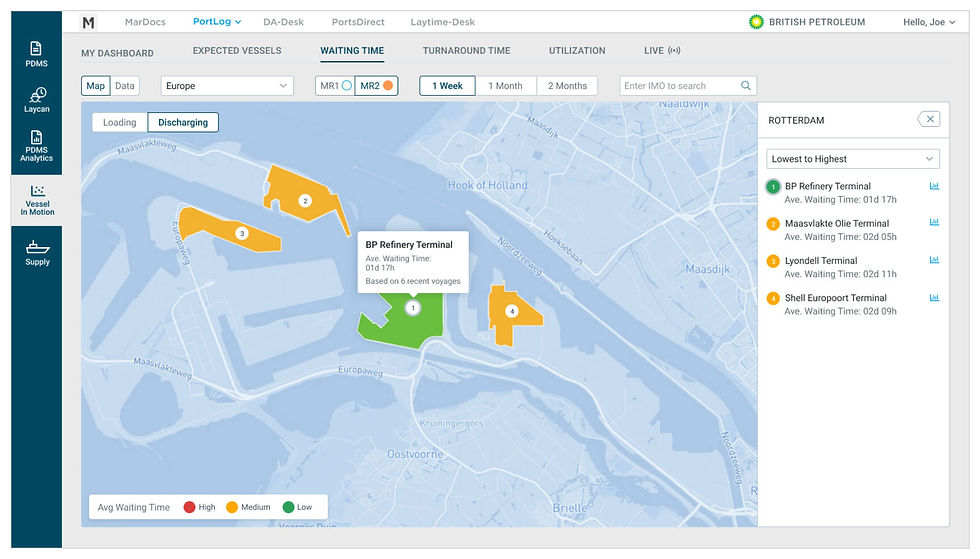Select the MR1 vessel type

335,86
